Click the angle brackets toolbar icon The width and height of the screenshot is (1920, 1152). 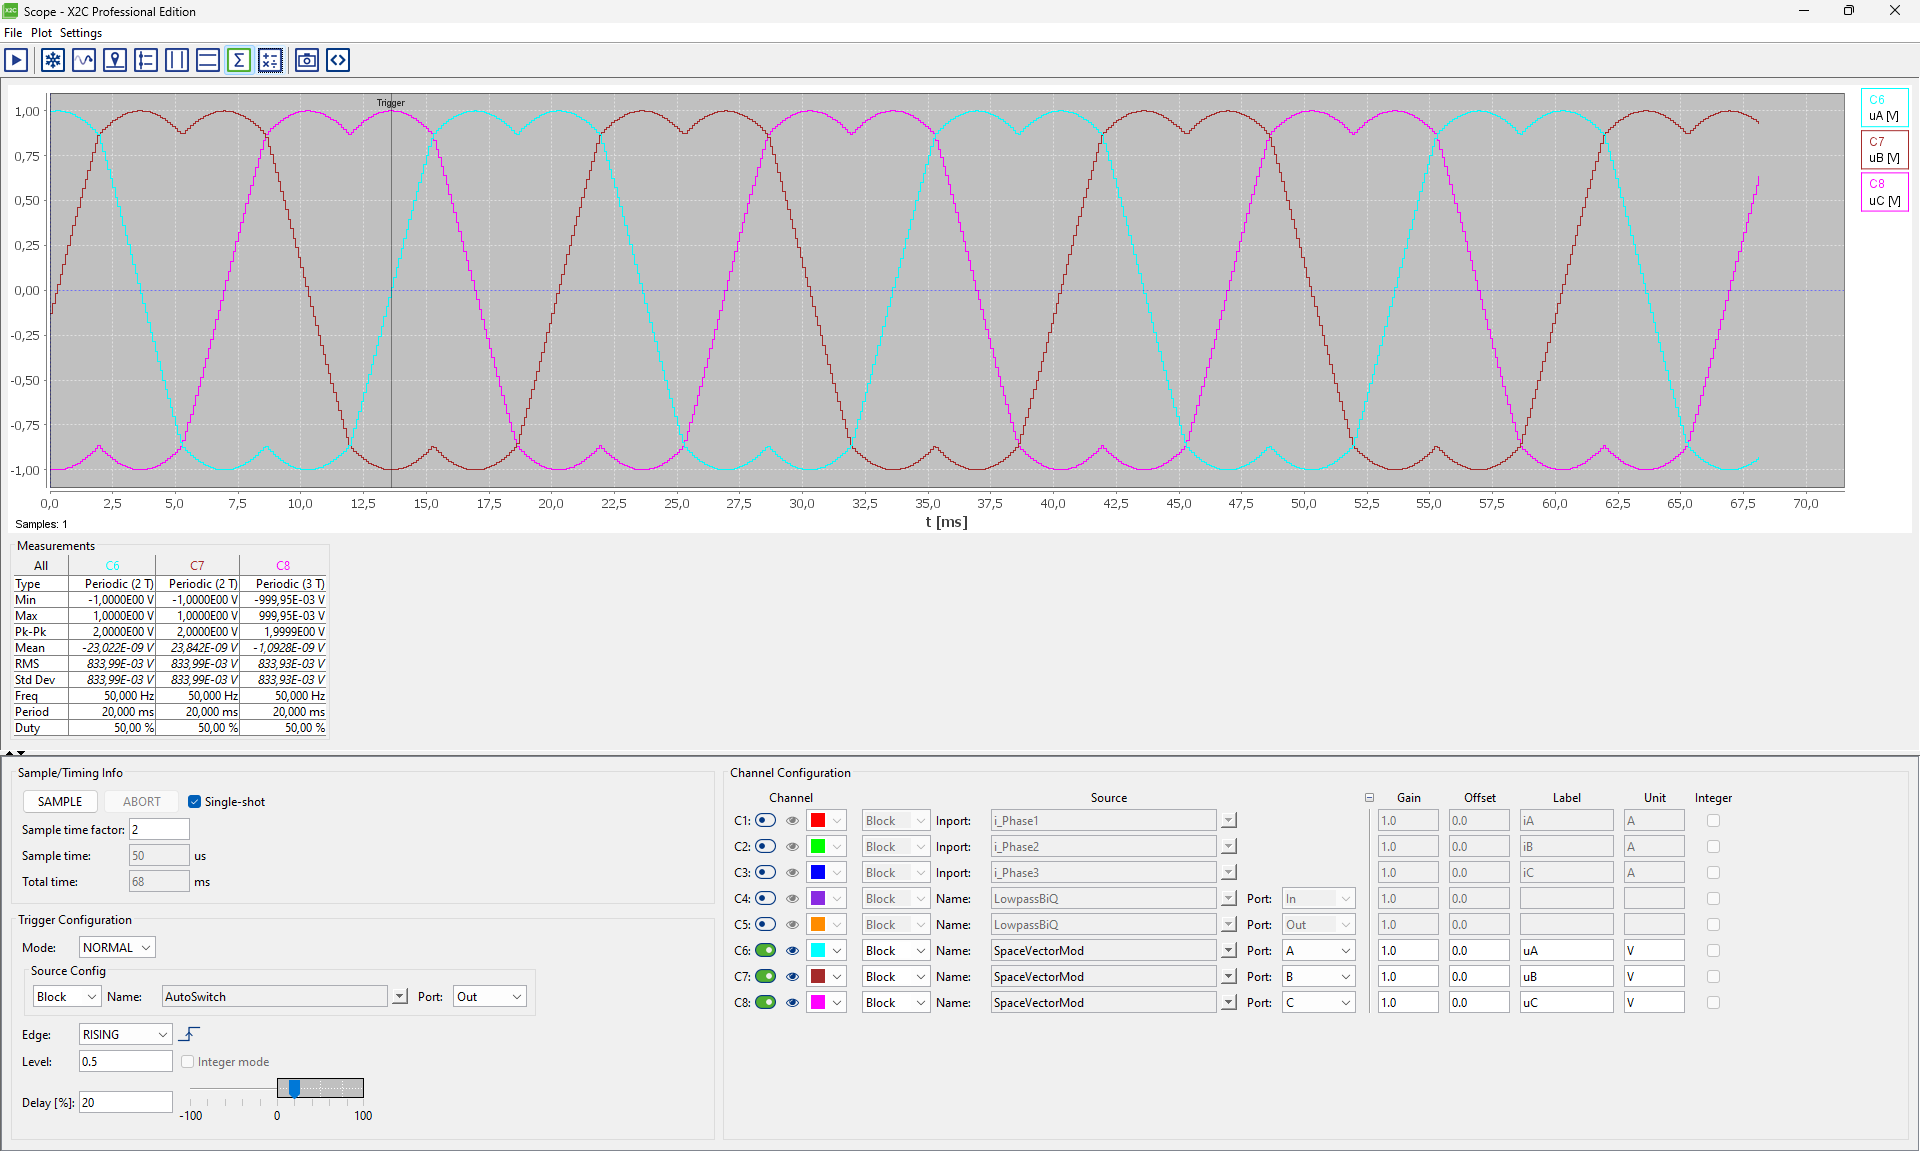338,60
